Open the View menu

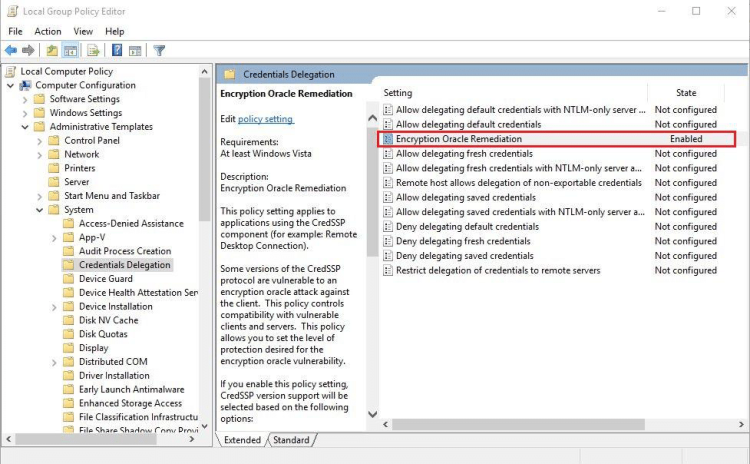point(82,31)
